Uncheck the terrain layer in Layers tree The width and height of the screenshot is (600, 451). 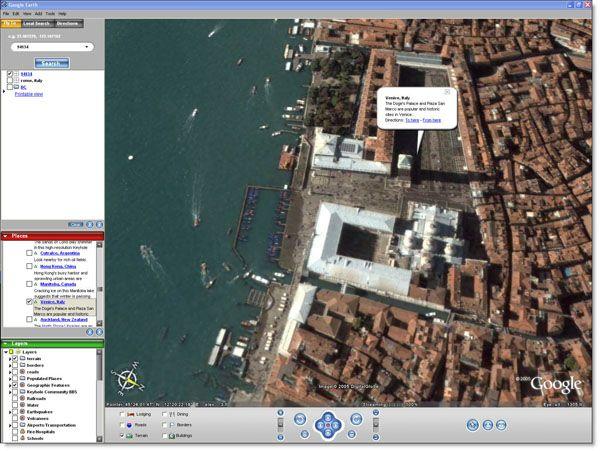[x=15, y=358]
